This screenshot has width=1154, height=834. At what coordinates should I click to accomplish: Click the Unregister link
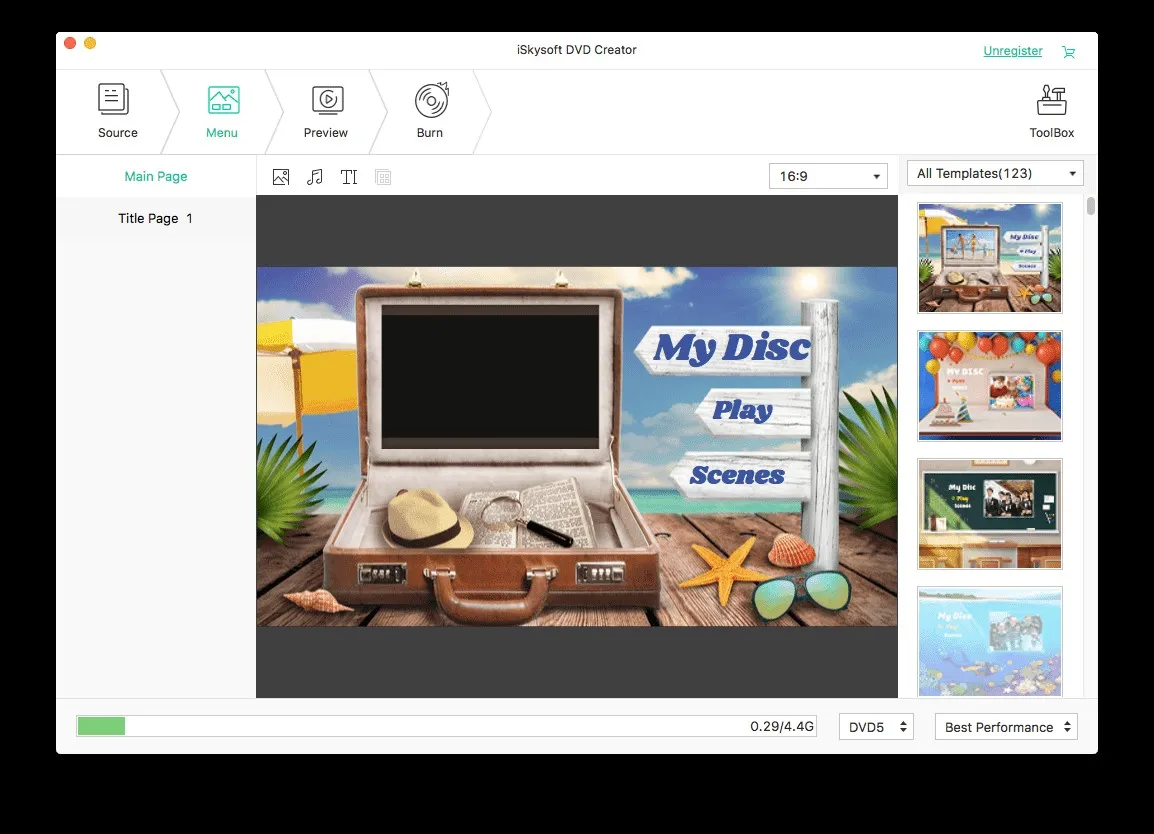[x=1012, y=50]
